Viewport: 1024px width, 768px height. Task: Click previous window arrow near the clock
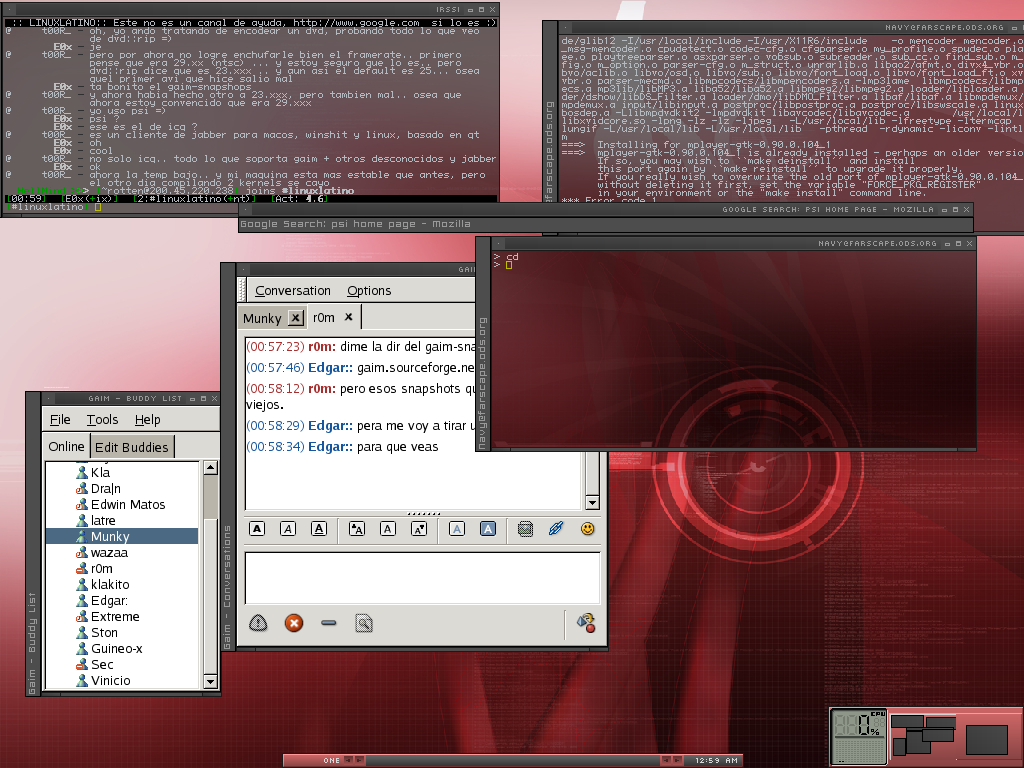665,760
